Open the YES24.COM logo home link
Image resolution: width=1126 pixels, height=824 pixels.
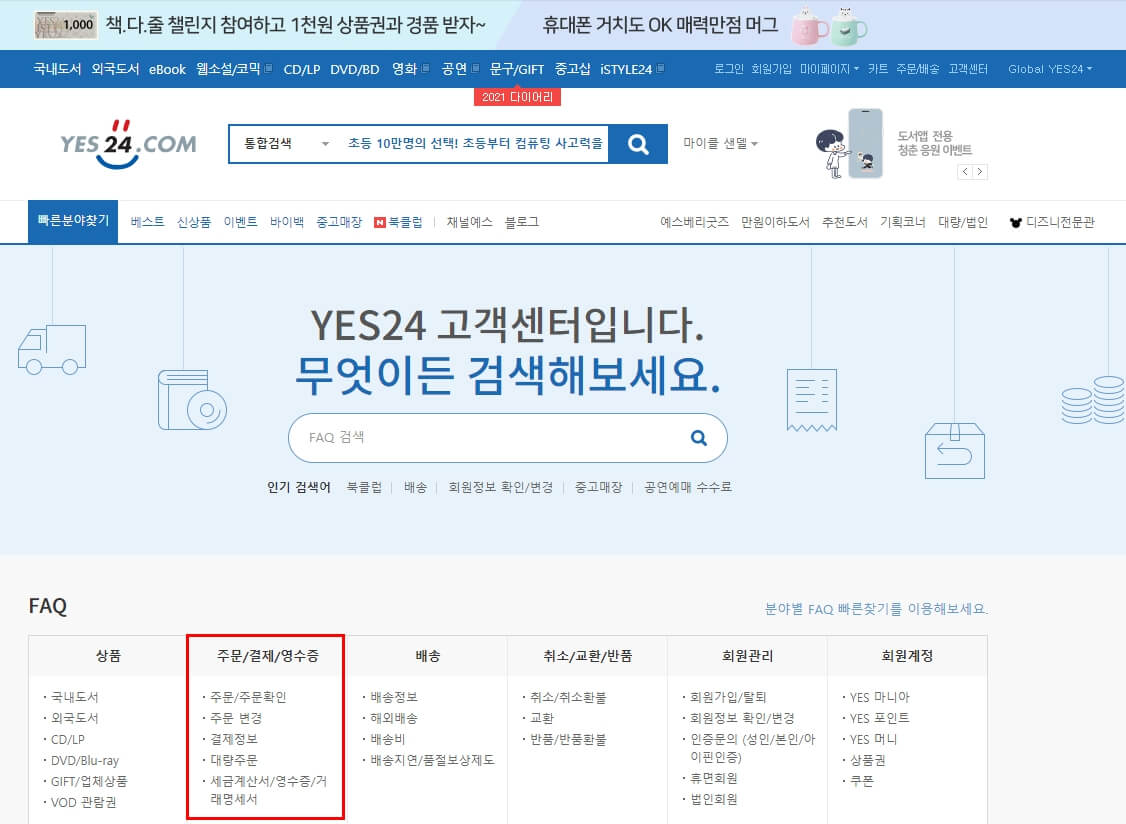128,144
